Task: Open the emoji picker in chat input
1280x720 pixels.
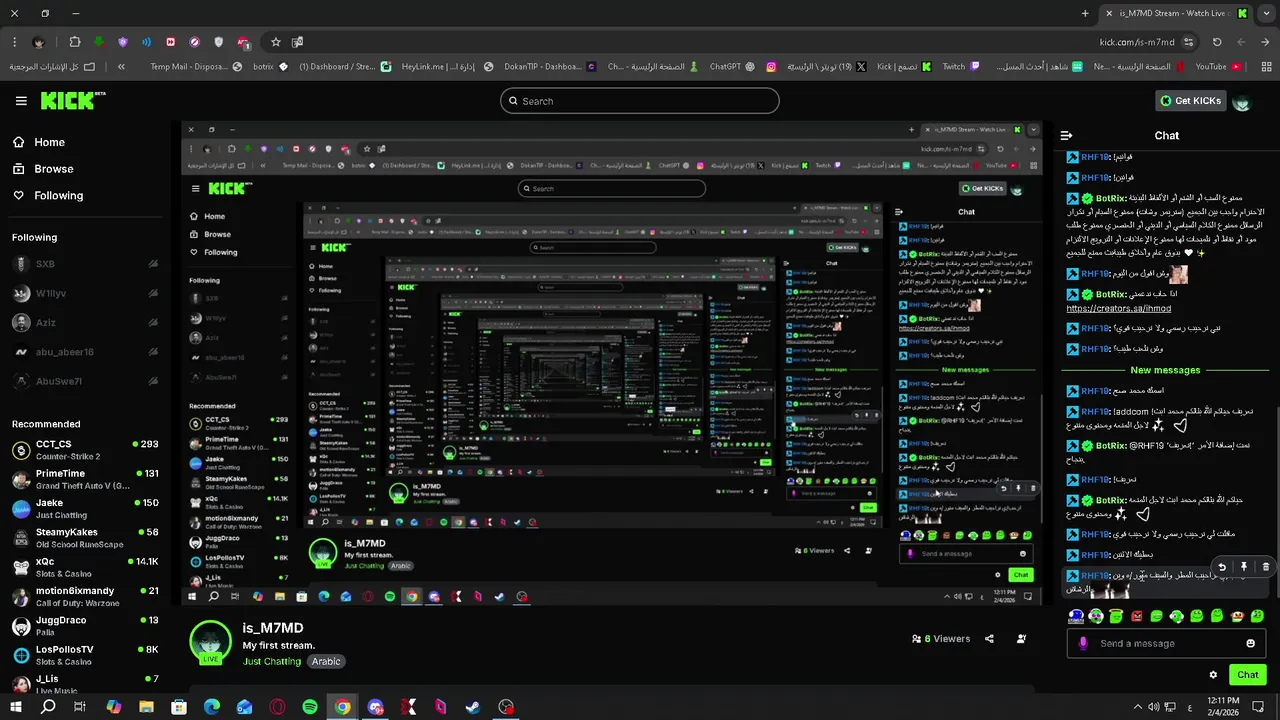Action: (x=1250, y=643)
